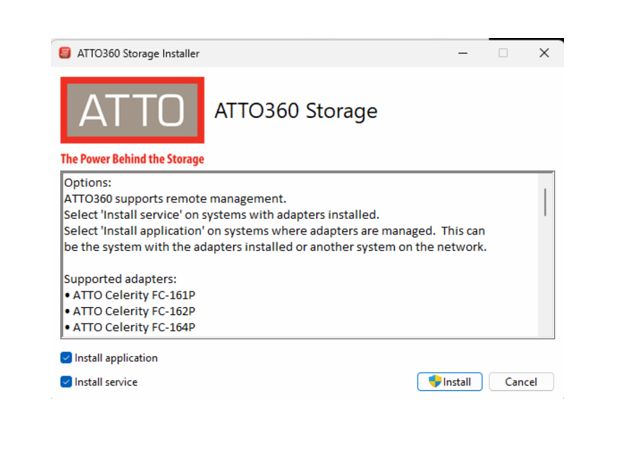Click the scrollbar track below the thumb
Screen dimensions: 631x450
(545, 280)
